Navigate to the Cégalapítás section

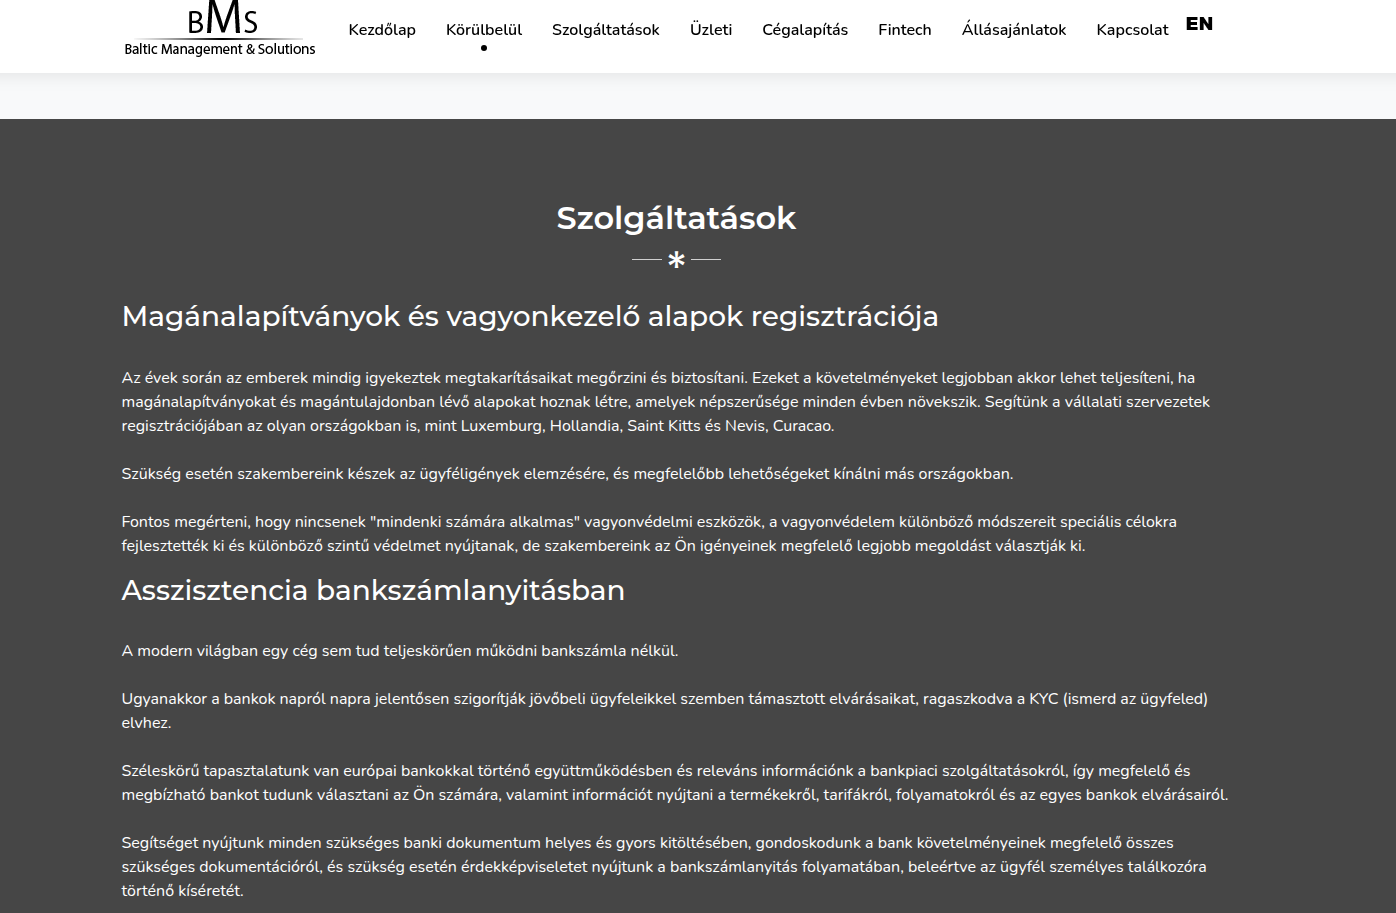pos(805,30)
